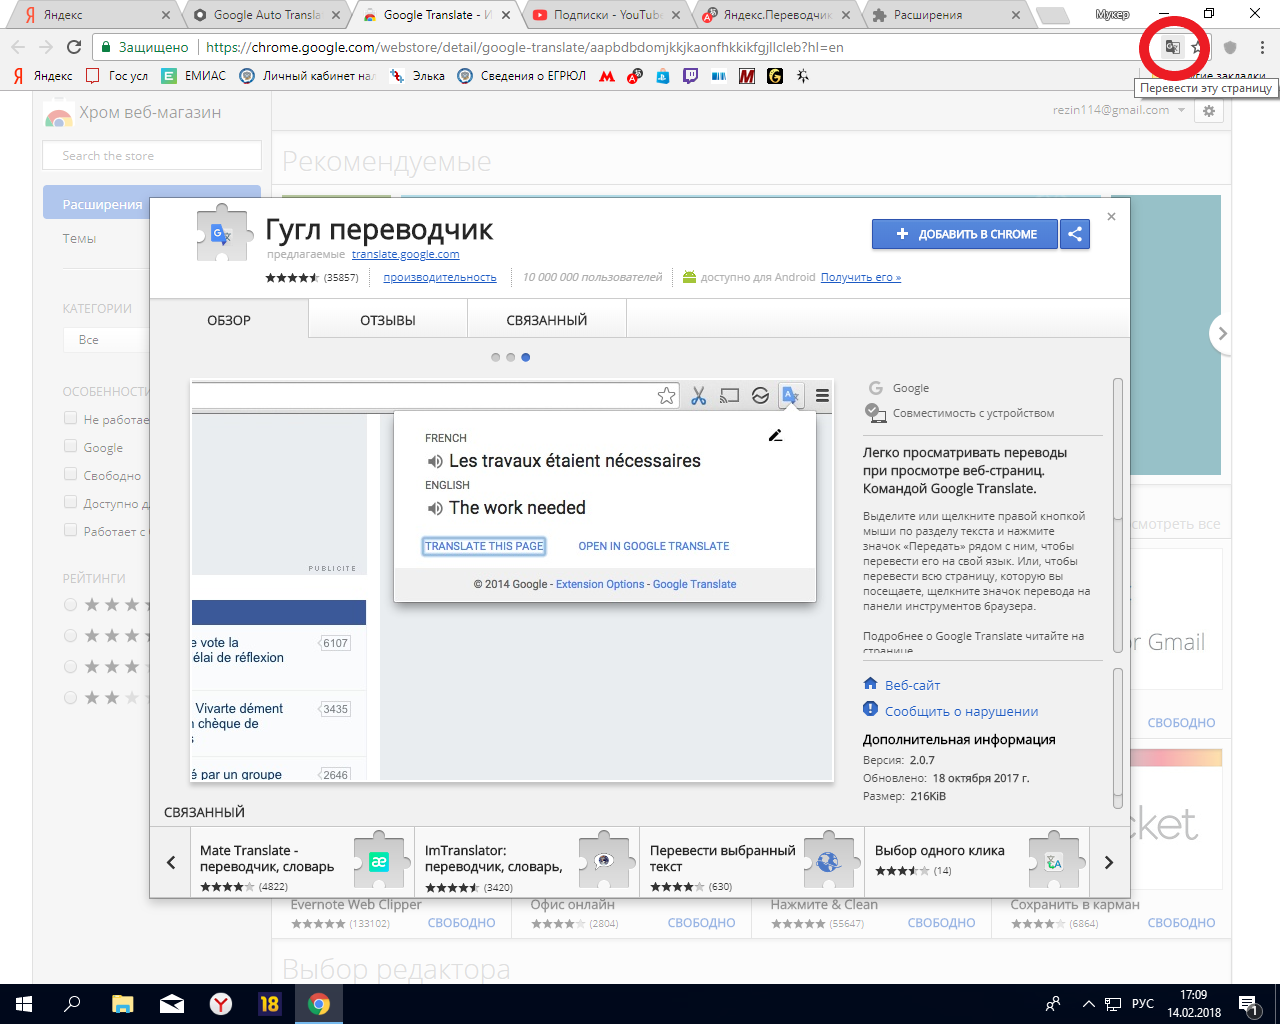This screenshot has width=1280, height=1024.
Task: Click the shield extension icon in toolbar
Action: point(1230,47)
